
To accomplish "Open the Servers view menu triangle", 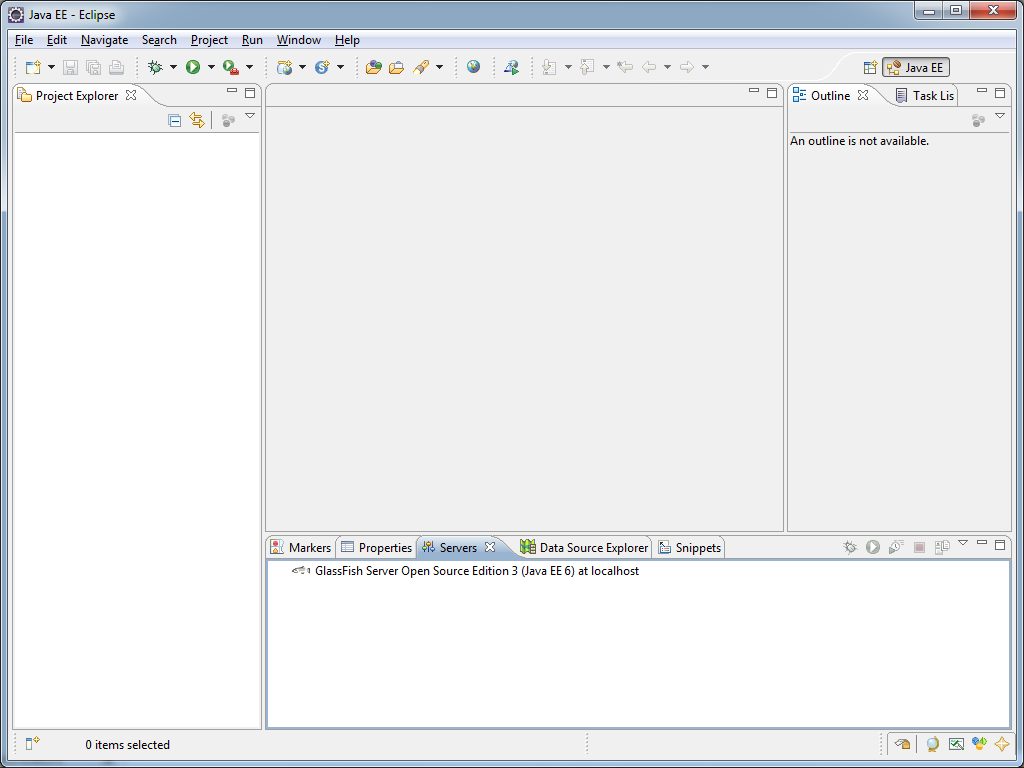I will click(x=962, y=543).
